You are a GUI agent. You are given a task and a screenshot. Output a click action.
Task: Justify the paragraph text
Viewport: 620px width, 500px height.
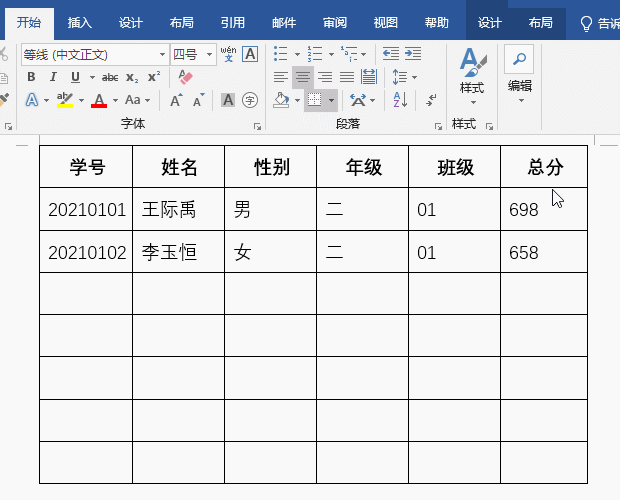tap(347, 77)
